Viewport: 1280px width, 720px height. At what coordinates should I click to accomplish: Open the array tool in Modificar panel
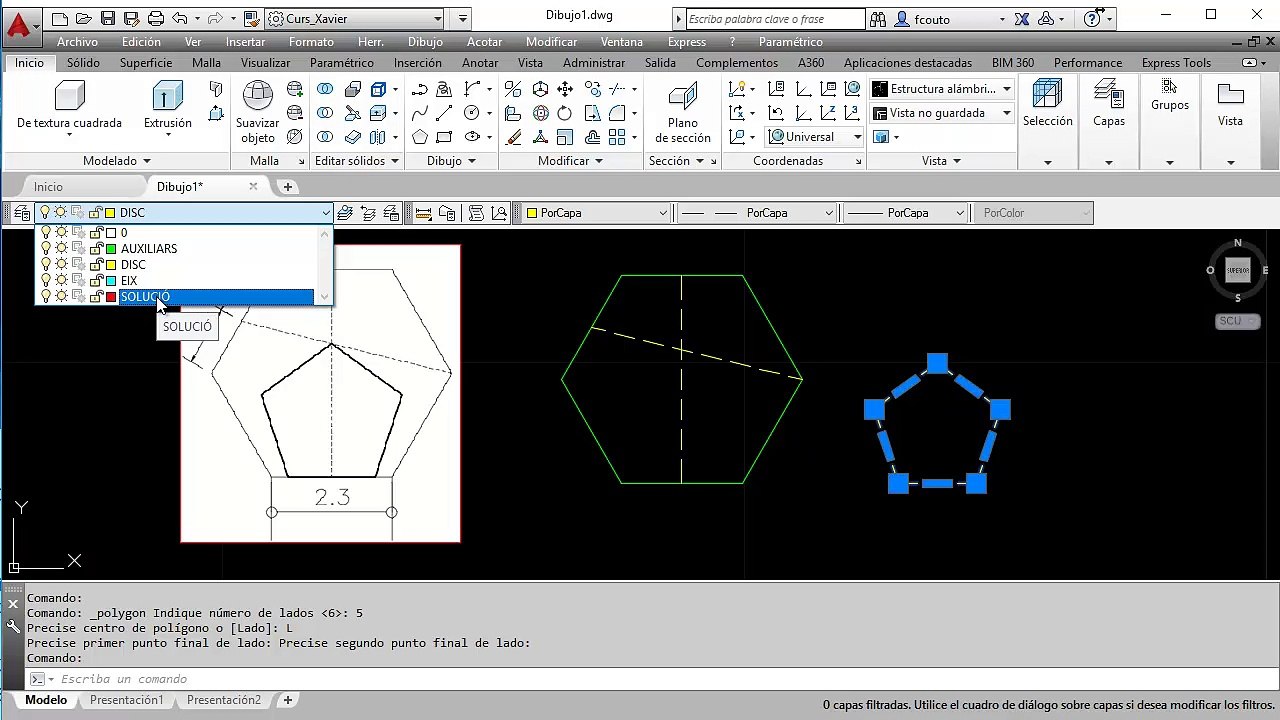(x=617, y=137)
